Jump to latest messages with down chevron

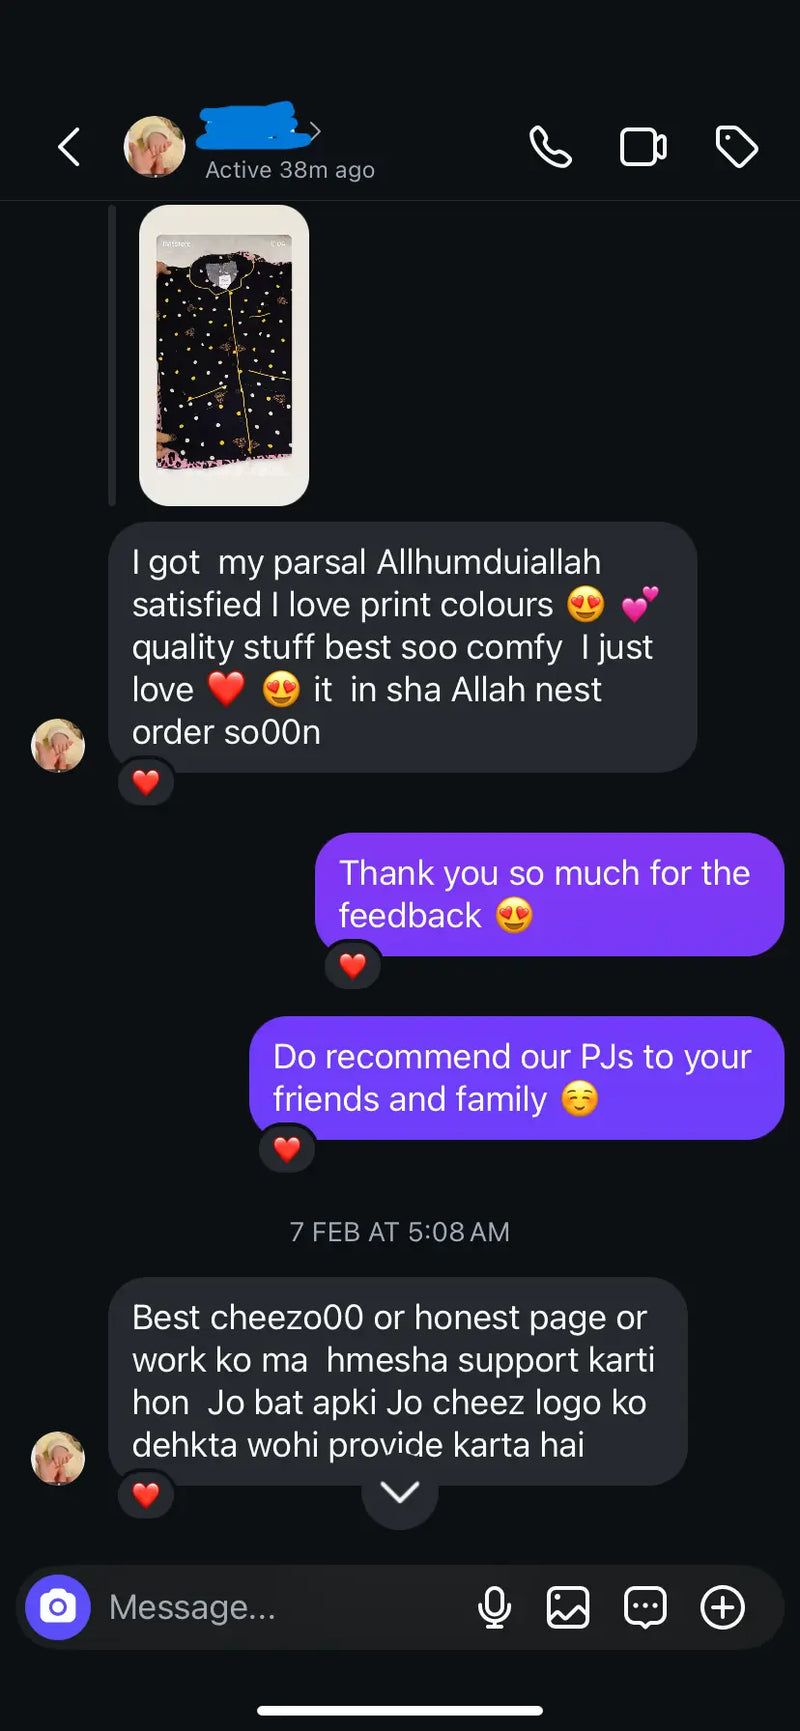point(399,1492)
